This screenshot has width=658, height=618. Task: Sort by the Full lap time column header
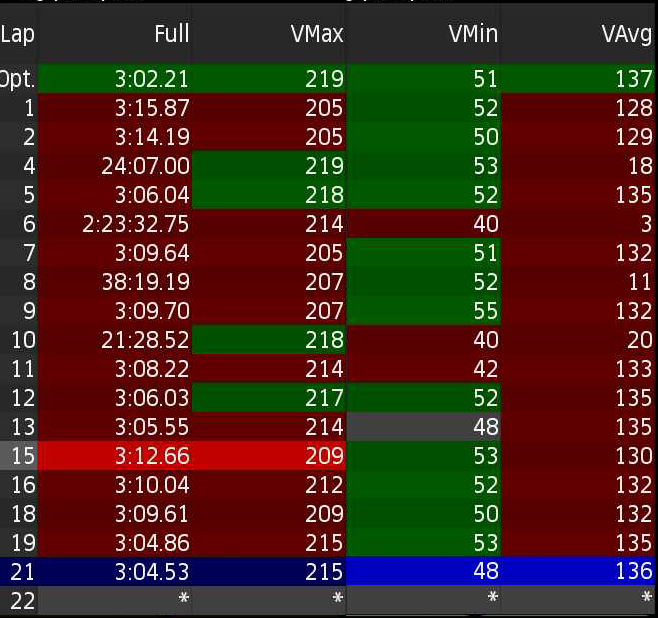coord(172,34)
